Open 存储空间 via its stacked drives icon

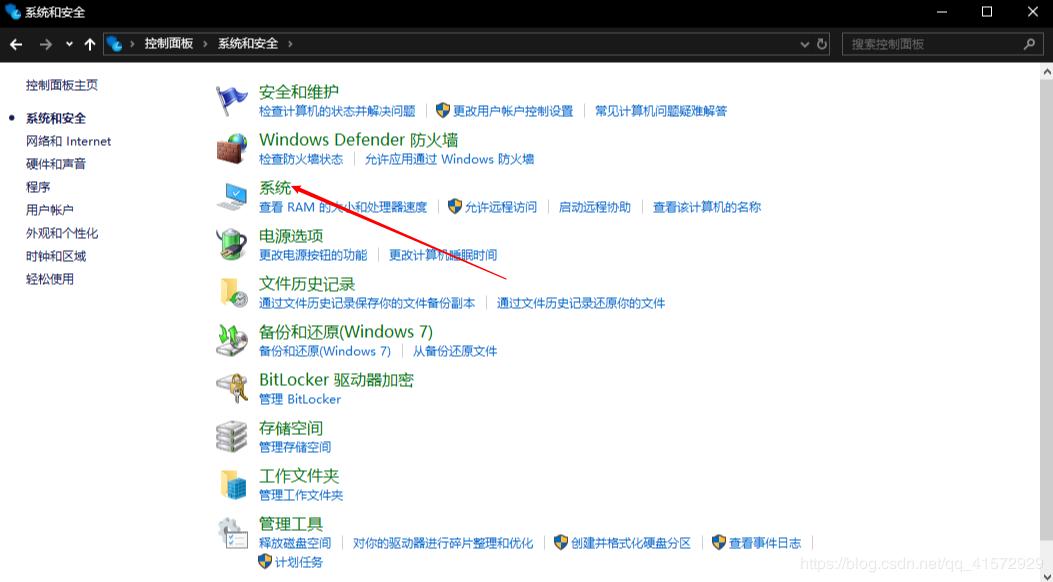click(230, 435)
